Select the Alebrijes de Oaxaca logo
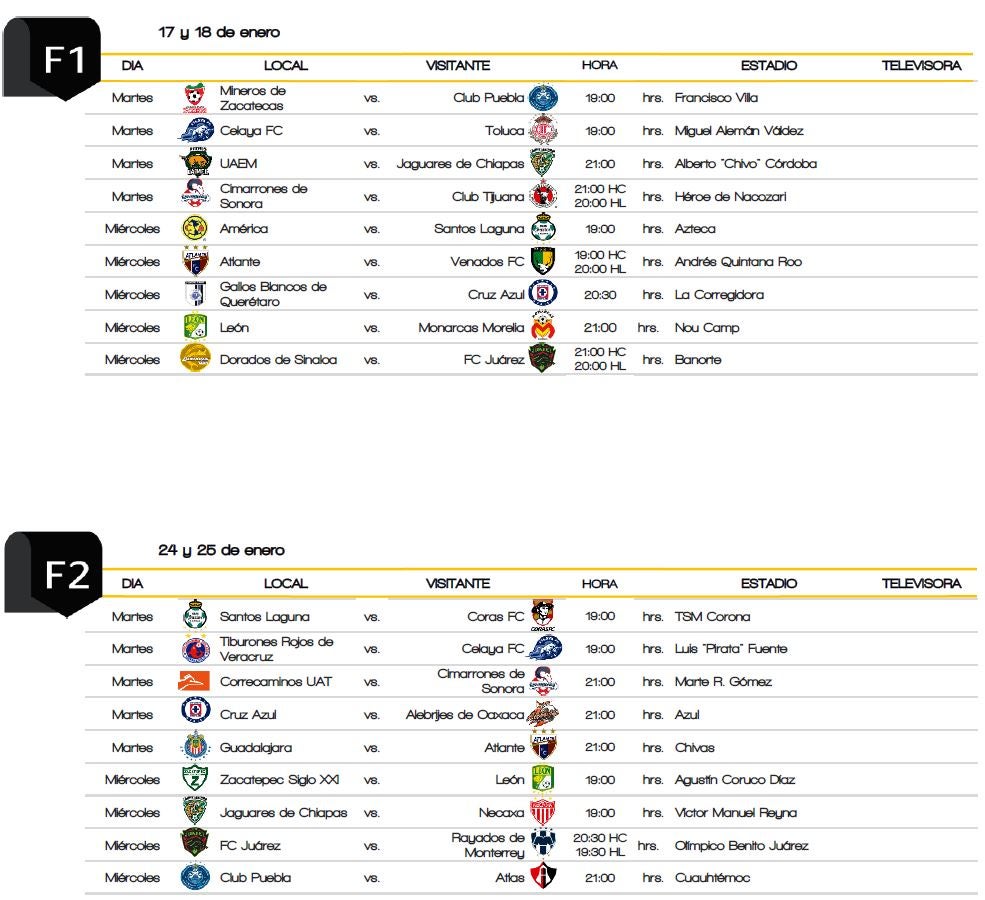The height and width of the screenshot is (900, 985). pyautogui.click(x=543, y=714)
